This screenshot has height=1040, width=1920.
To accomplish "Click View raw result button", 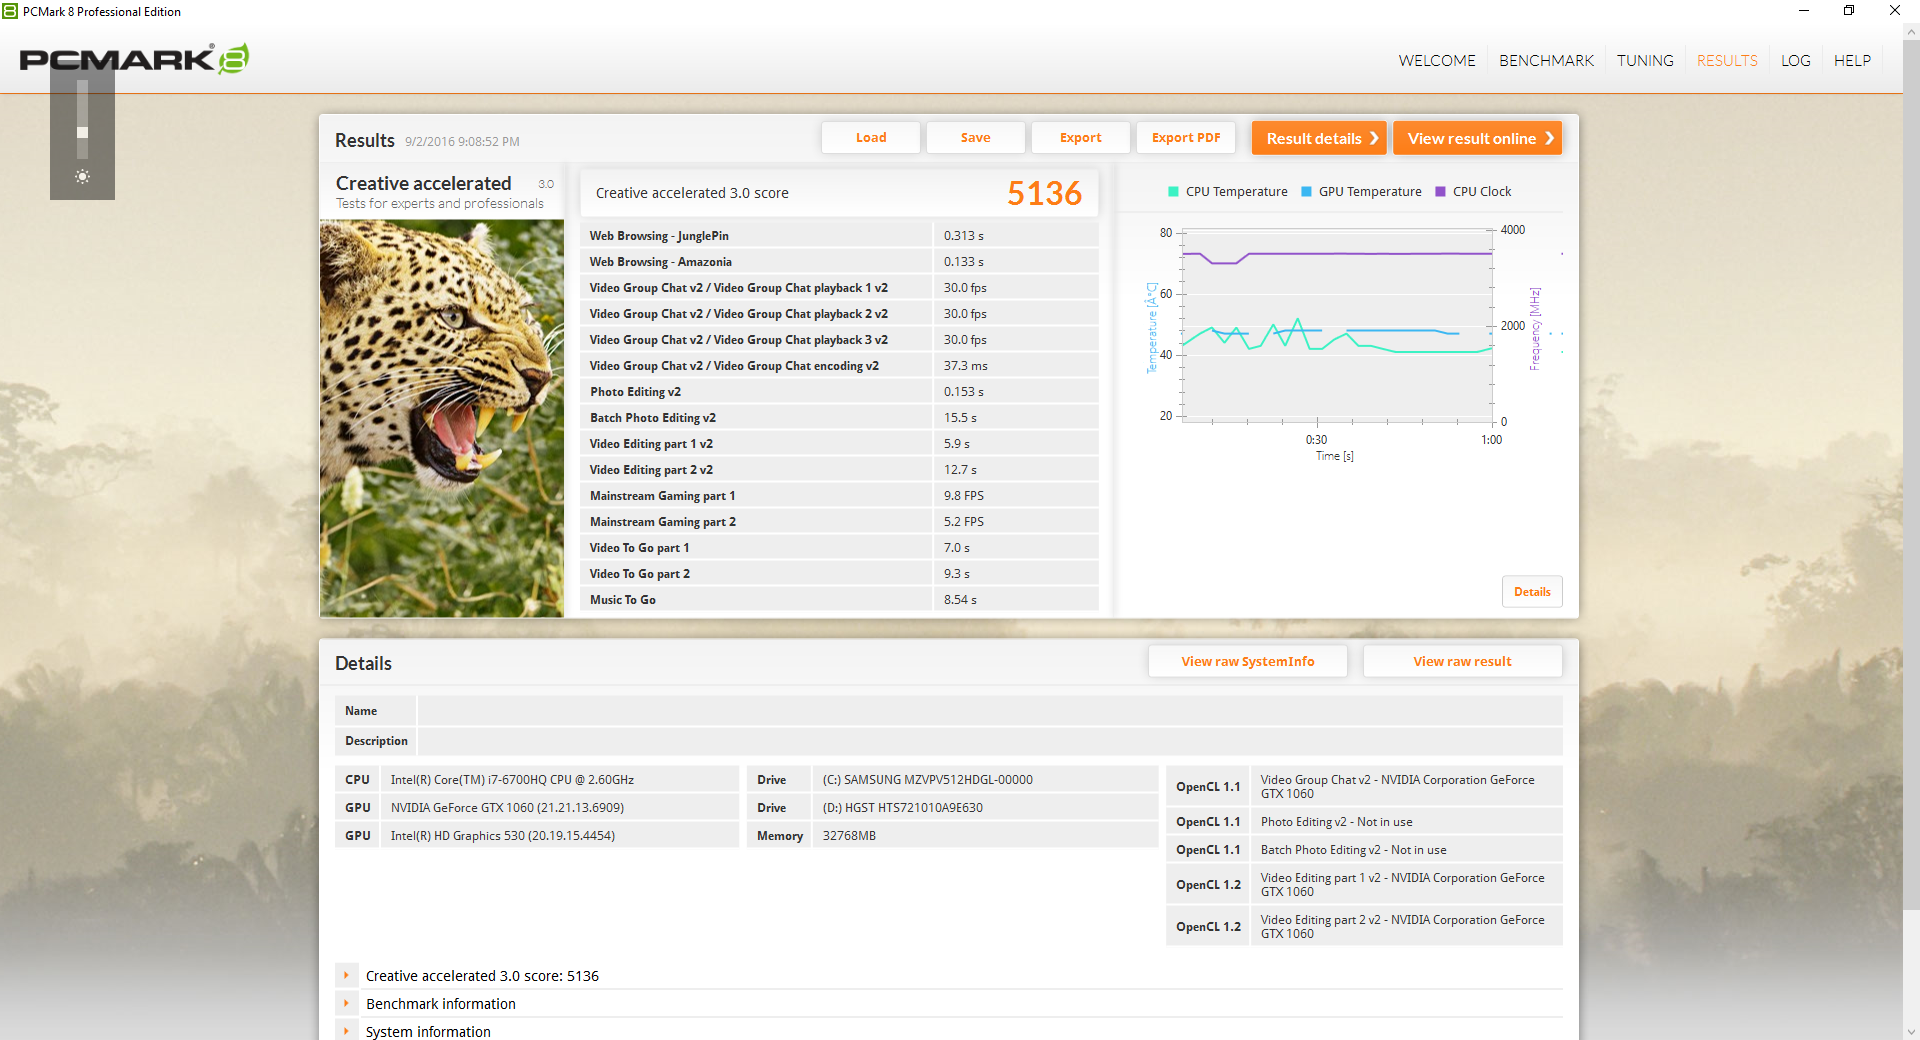I will [x=1462, y=661].
